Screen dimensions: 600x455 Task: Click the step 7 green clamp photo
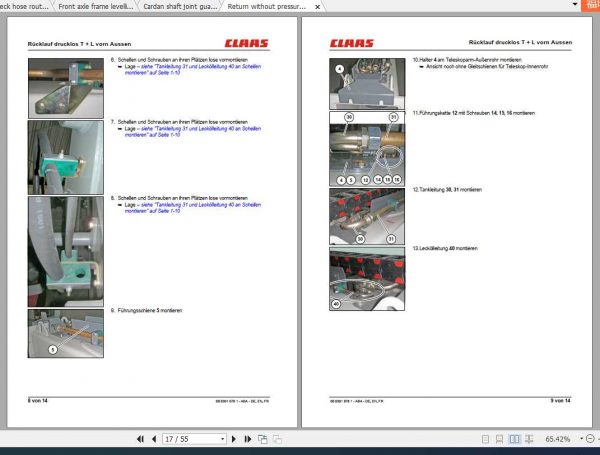[x=66, y=157]
